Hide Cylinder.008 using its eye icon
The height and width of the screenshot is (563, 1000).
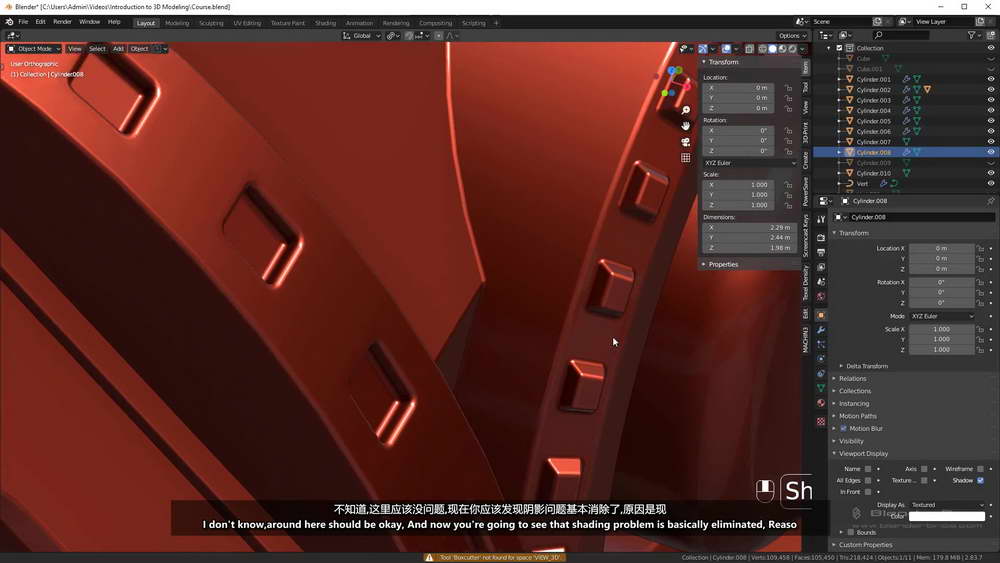coord(990,152)
